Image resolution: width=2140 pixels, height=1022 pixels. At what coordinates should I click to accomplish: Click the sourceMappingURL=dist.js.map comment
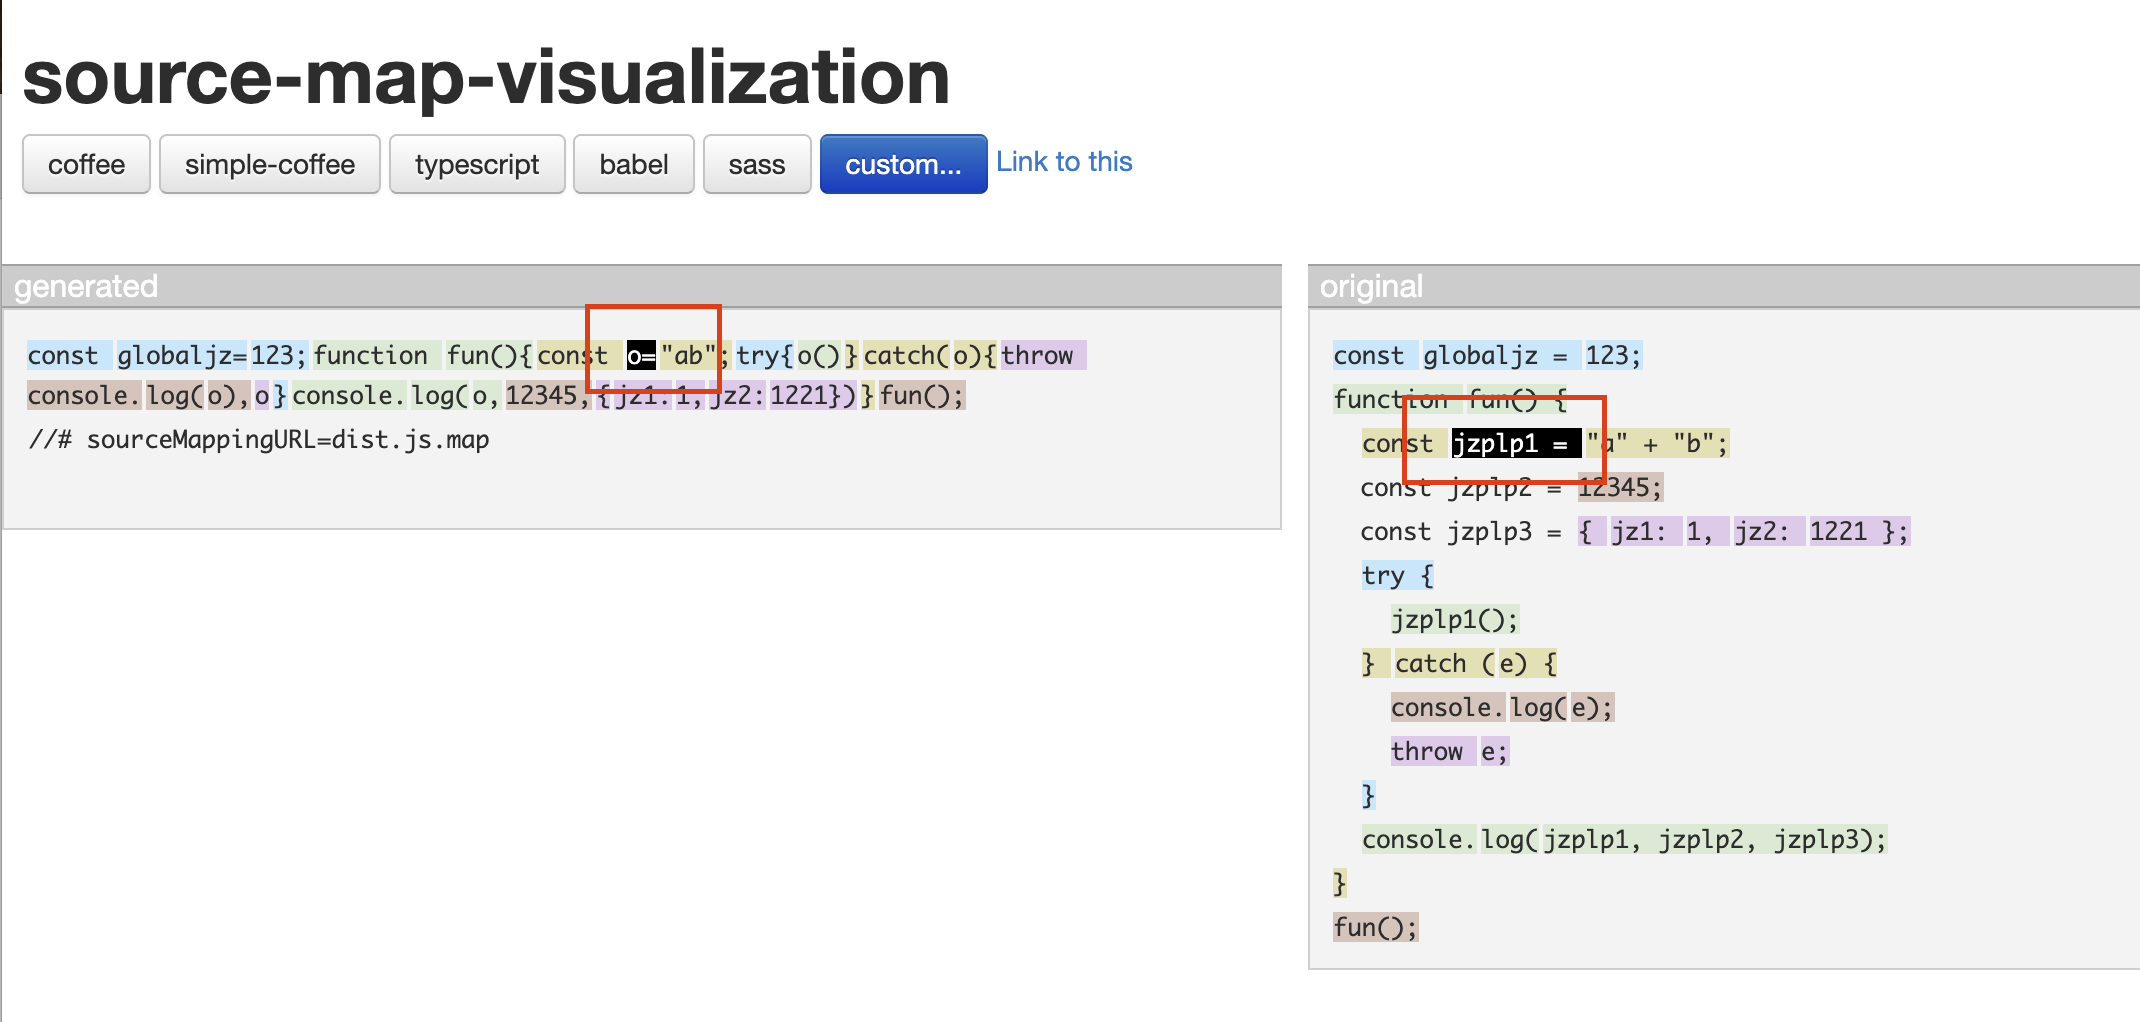(x=258, y=440)
